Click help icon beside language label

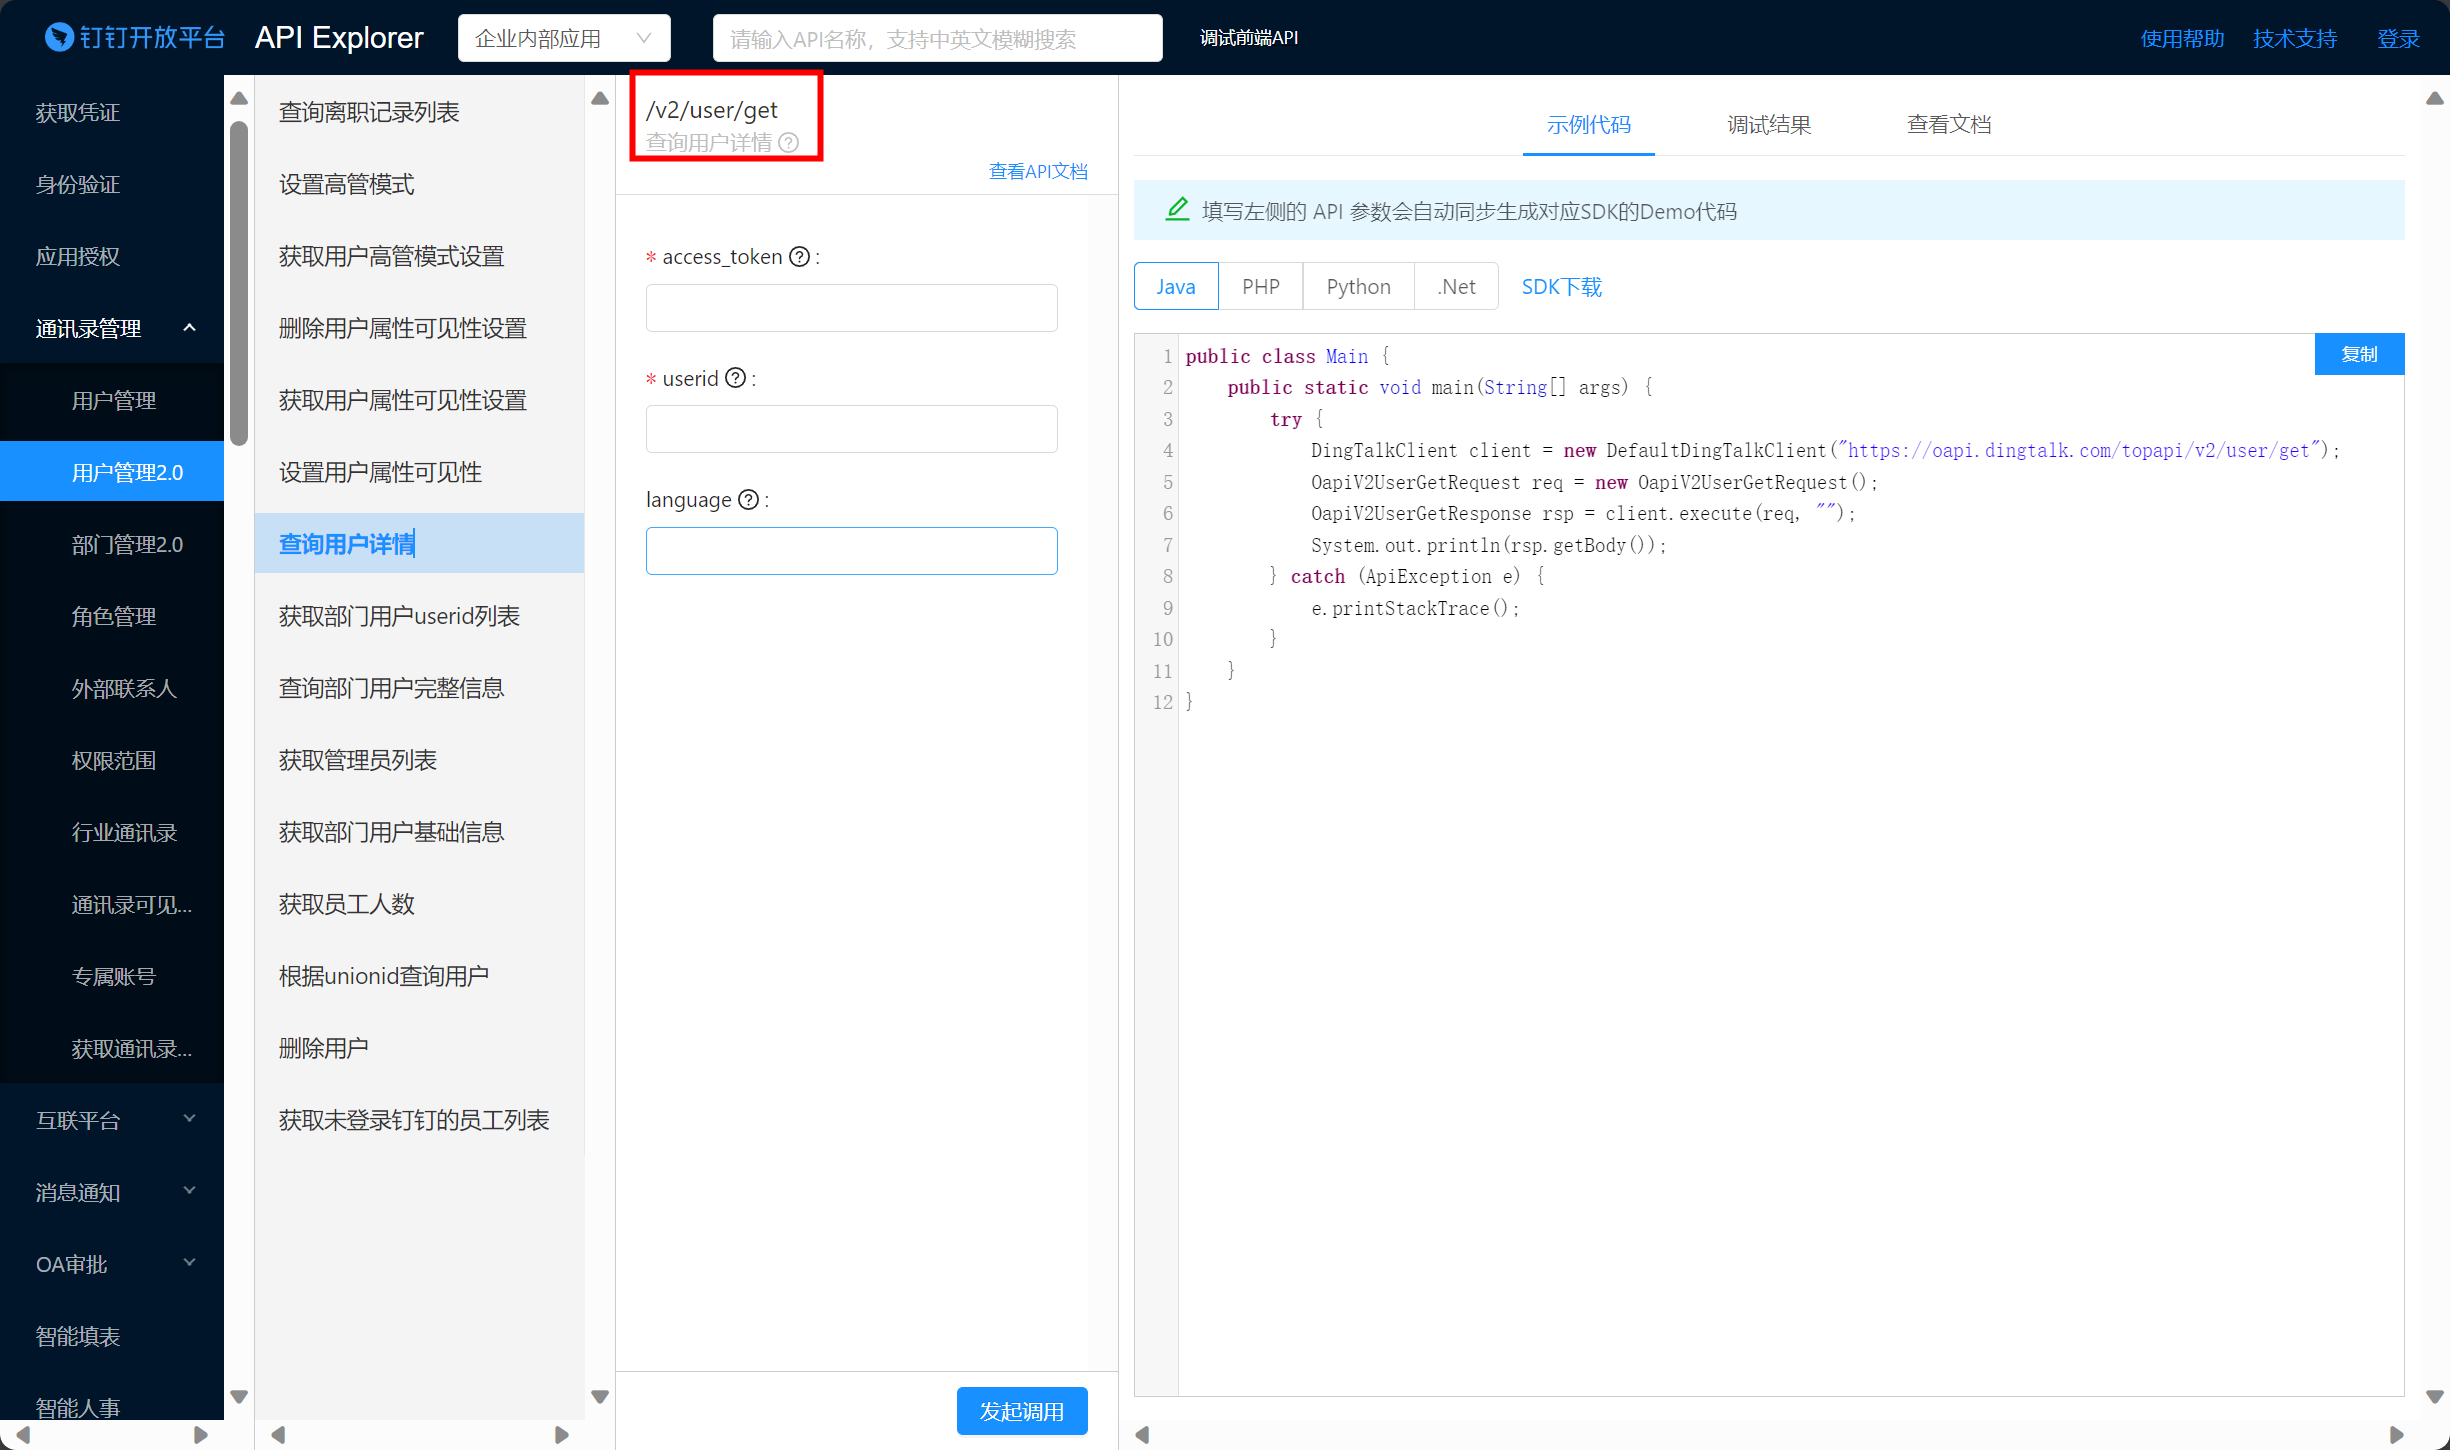coord(748,500)
